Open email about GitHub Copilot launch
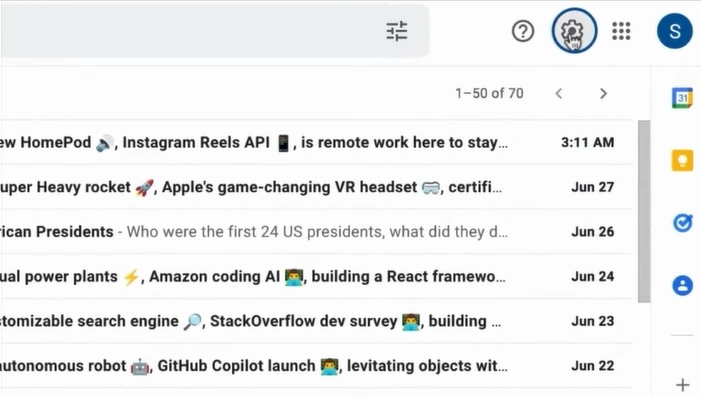This screenshot has height=397, width=701. 317,366
